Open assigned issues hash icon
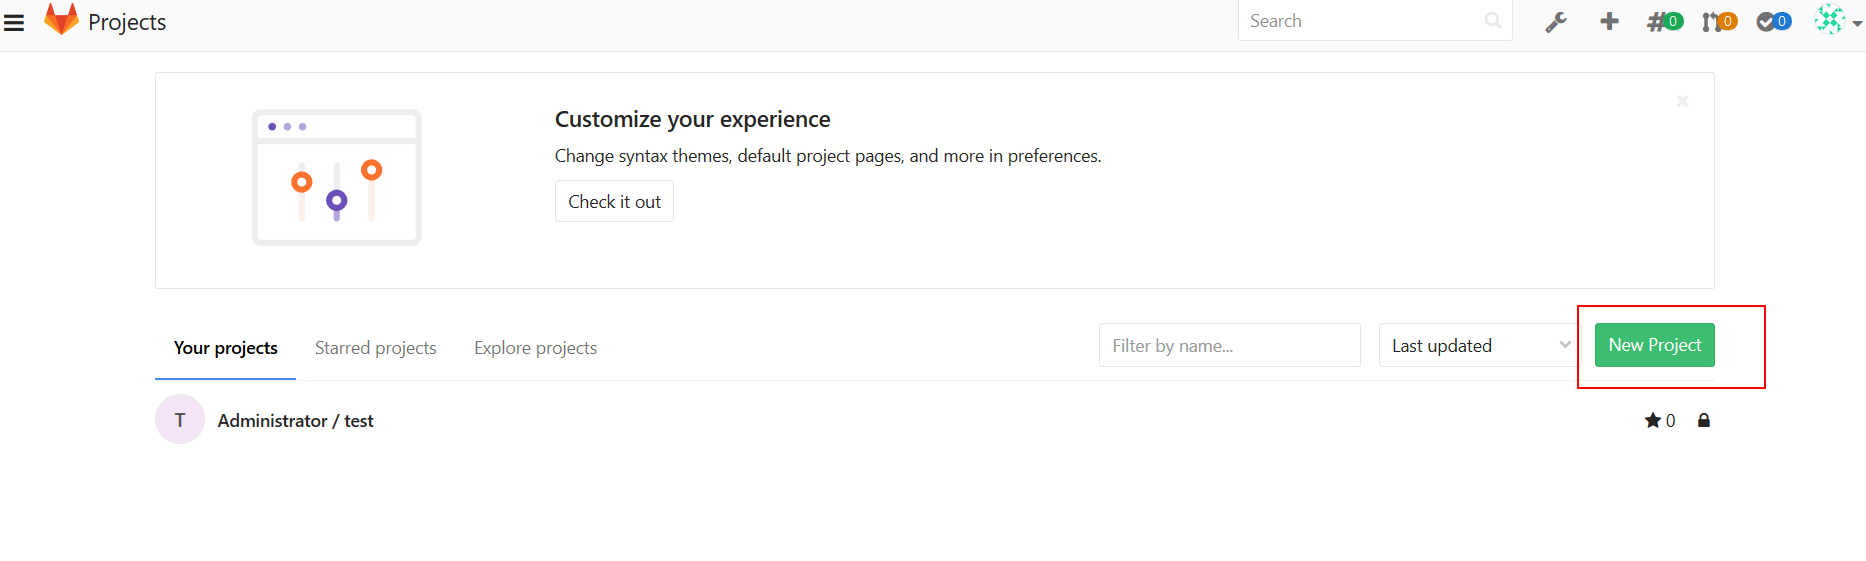 click(1664, 21)
